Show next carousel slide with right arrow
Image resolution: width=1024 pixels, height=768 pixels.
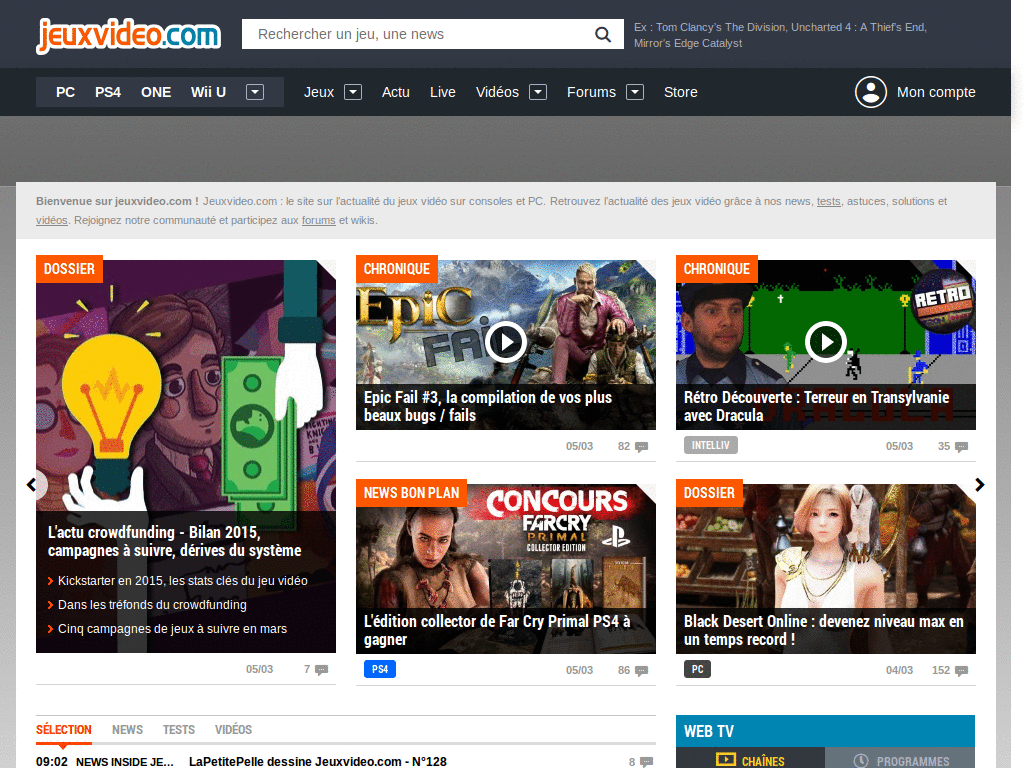[x=980, y=485]
